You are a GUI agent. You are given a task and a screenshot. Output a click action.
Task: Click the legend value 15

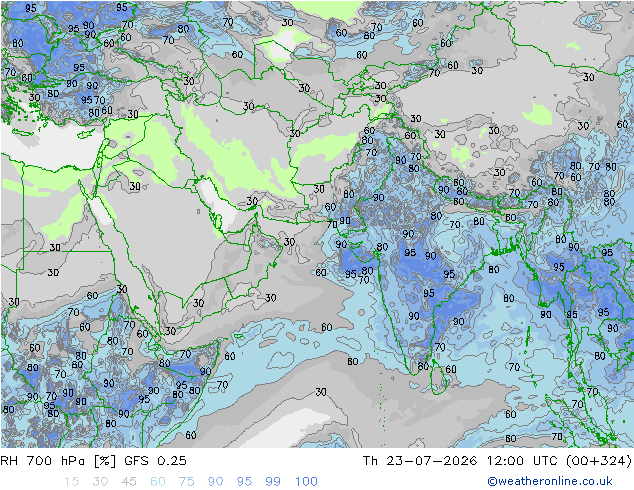tap(71, 482)
